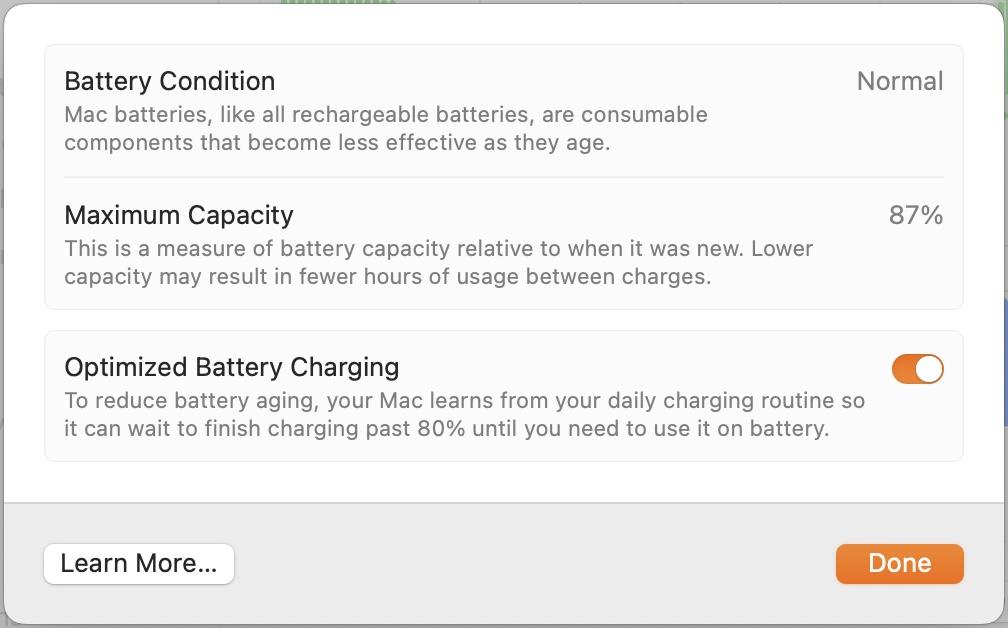Image resolution: width=1008 pixels, height=628 pixels.
Task: Click the line "capacity may result in fewer hours"
Action: pos(387,276)
